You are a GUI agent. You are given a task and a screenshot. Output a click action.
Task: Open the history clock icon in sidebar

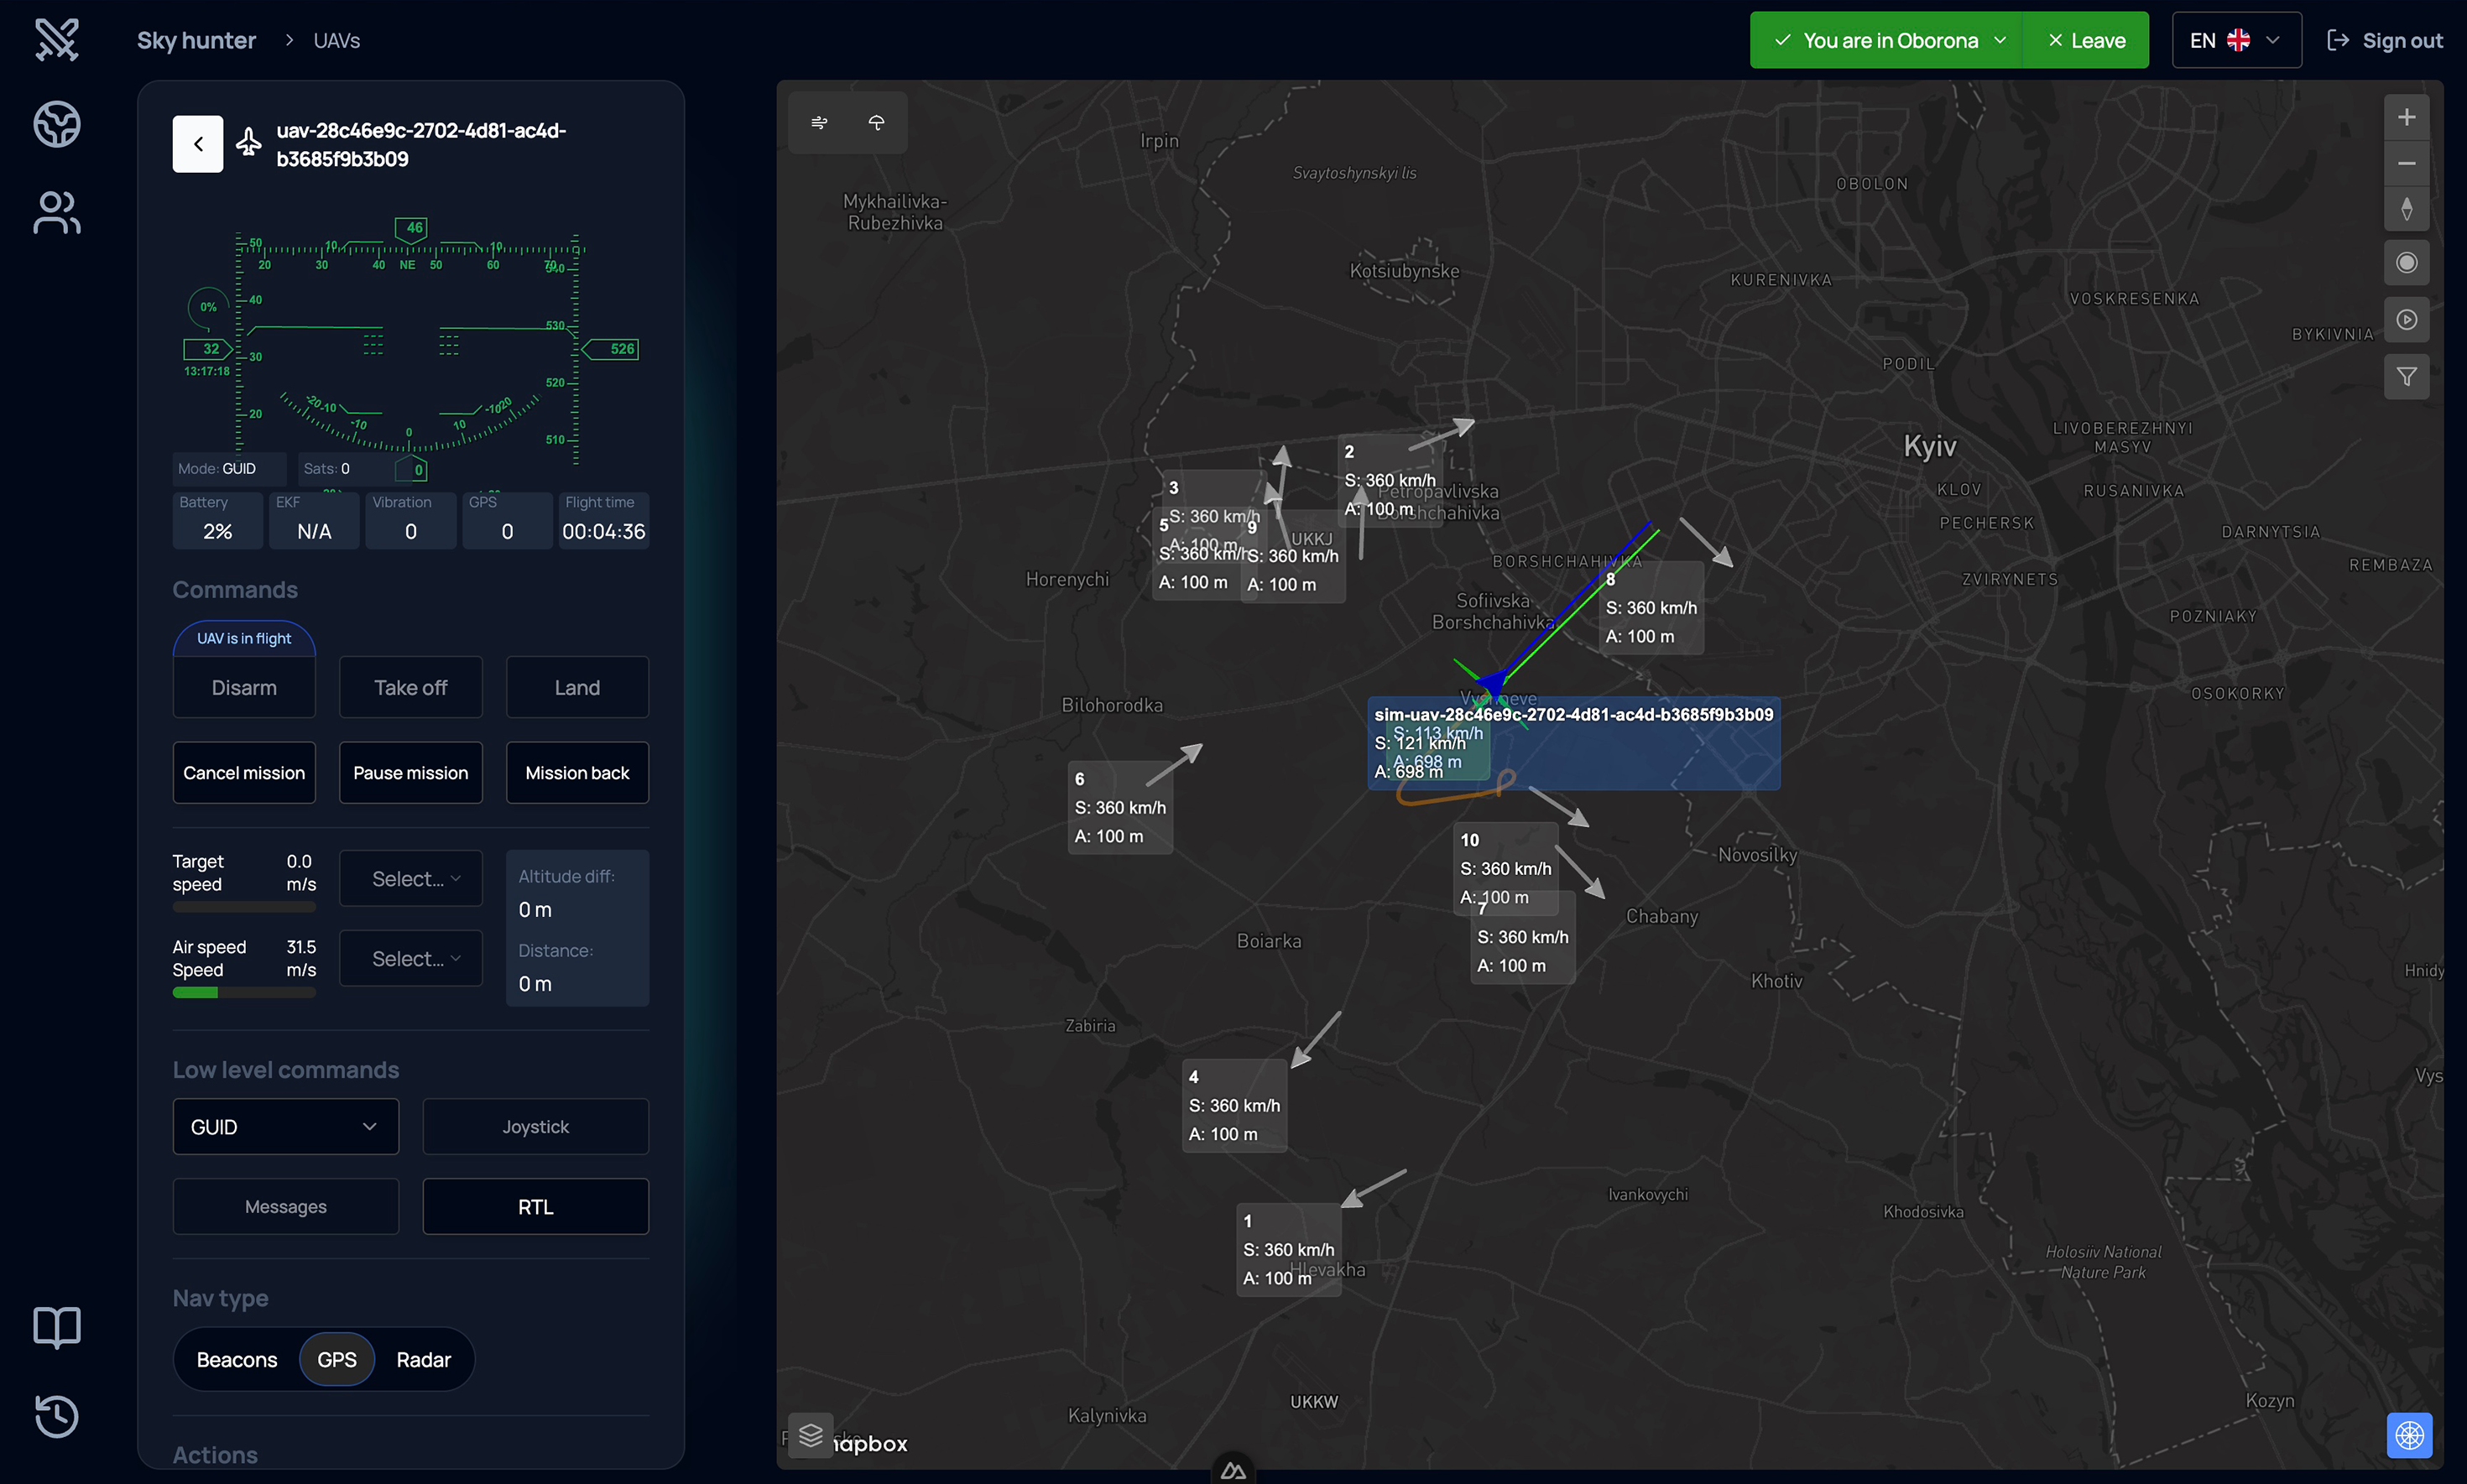click(56, 1415)
